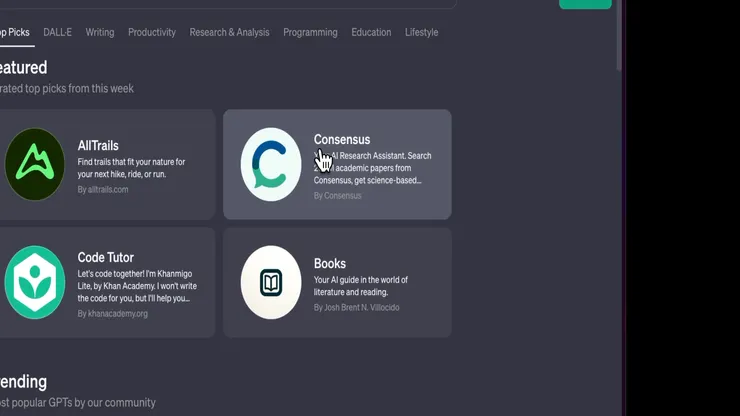Screen dimensions: 740x416
Task: Select the Education tab
Action: (371, 32)
